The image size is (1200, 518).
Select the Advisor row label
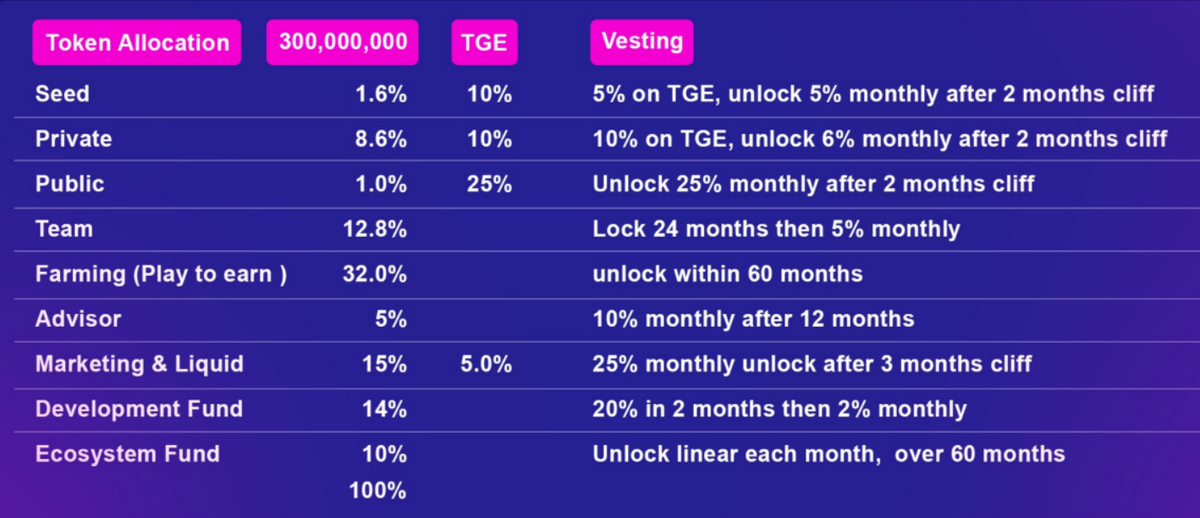[78, 319]
